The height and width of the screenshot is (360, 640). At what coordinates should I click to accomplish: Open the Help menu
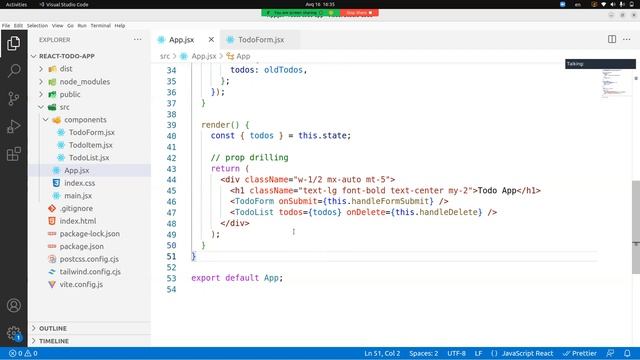coord(120,25)
